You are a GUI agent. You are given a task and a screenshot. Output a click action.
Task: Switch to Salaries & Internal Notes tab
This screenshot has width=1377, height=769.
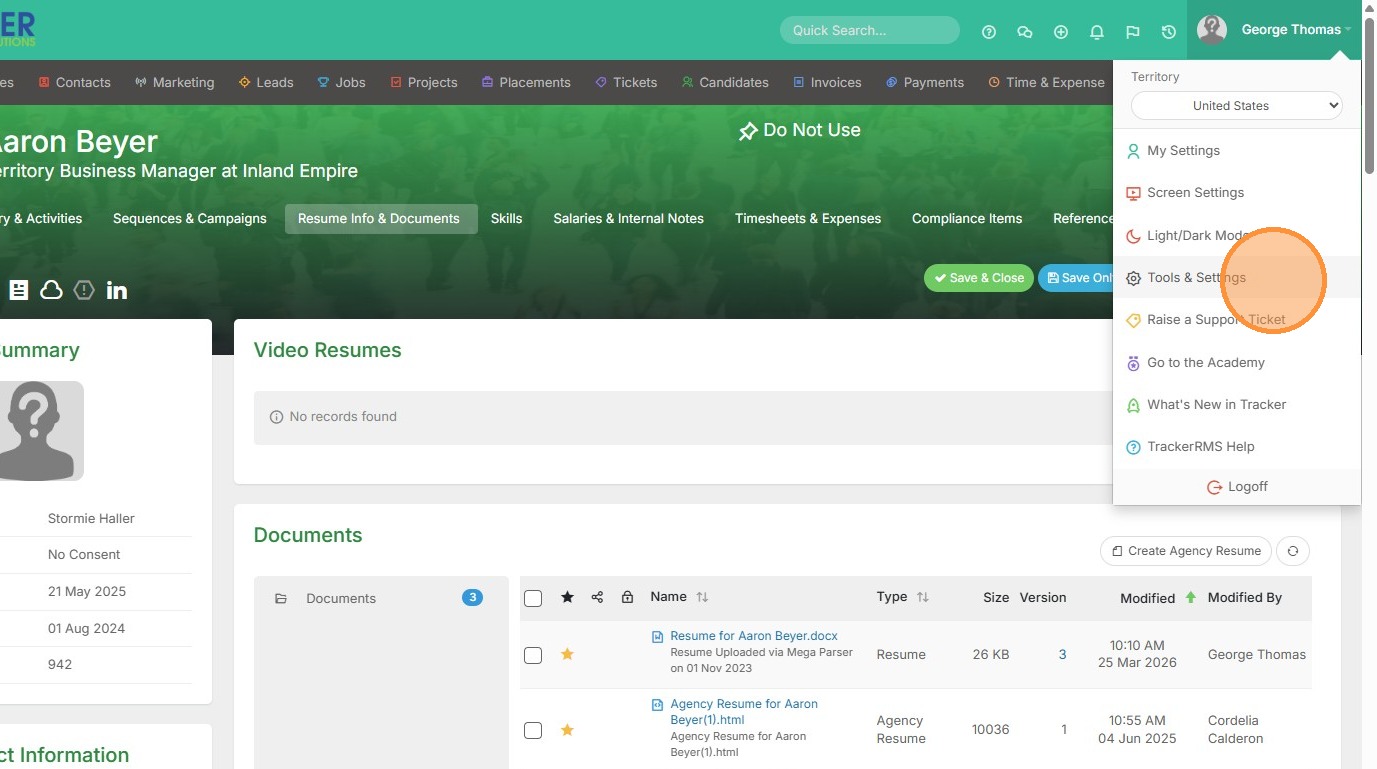(x=629, y=219)
